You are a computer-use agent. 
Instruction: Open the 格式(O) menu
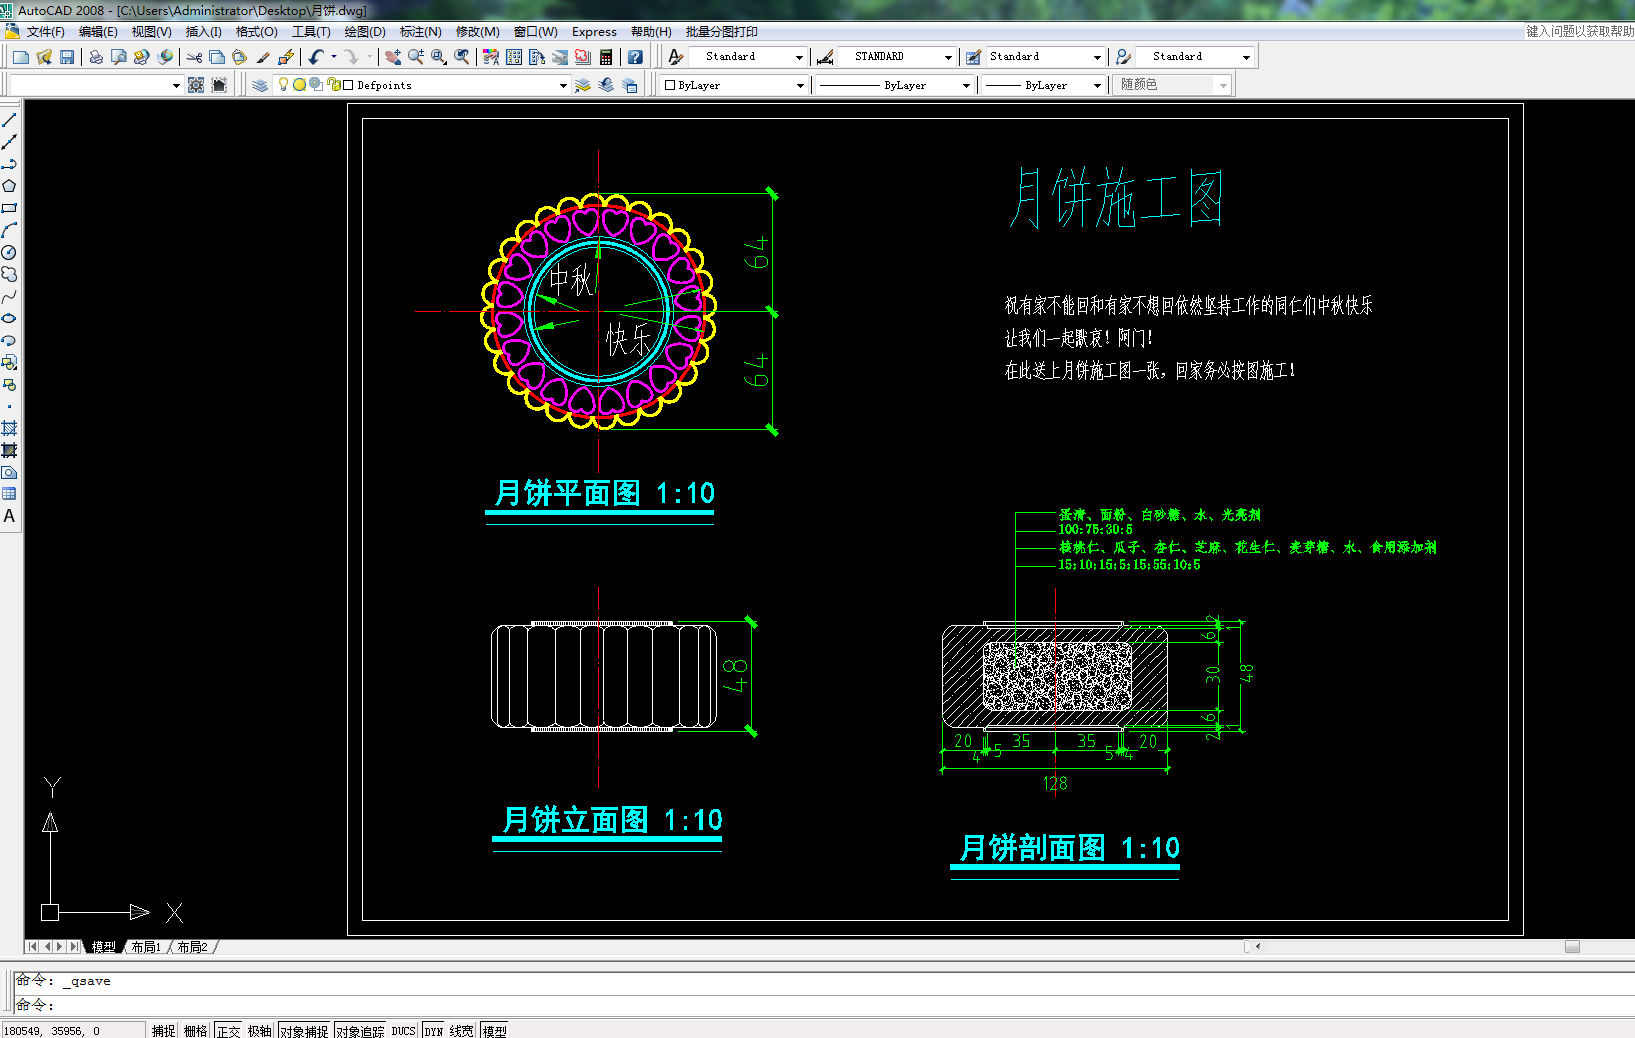click(256, 32)
